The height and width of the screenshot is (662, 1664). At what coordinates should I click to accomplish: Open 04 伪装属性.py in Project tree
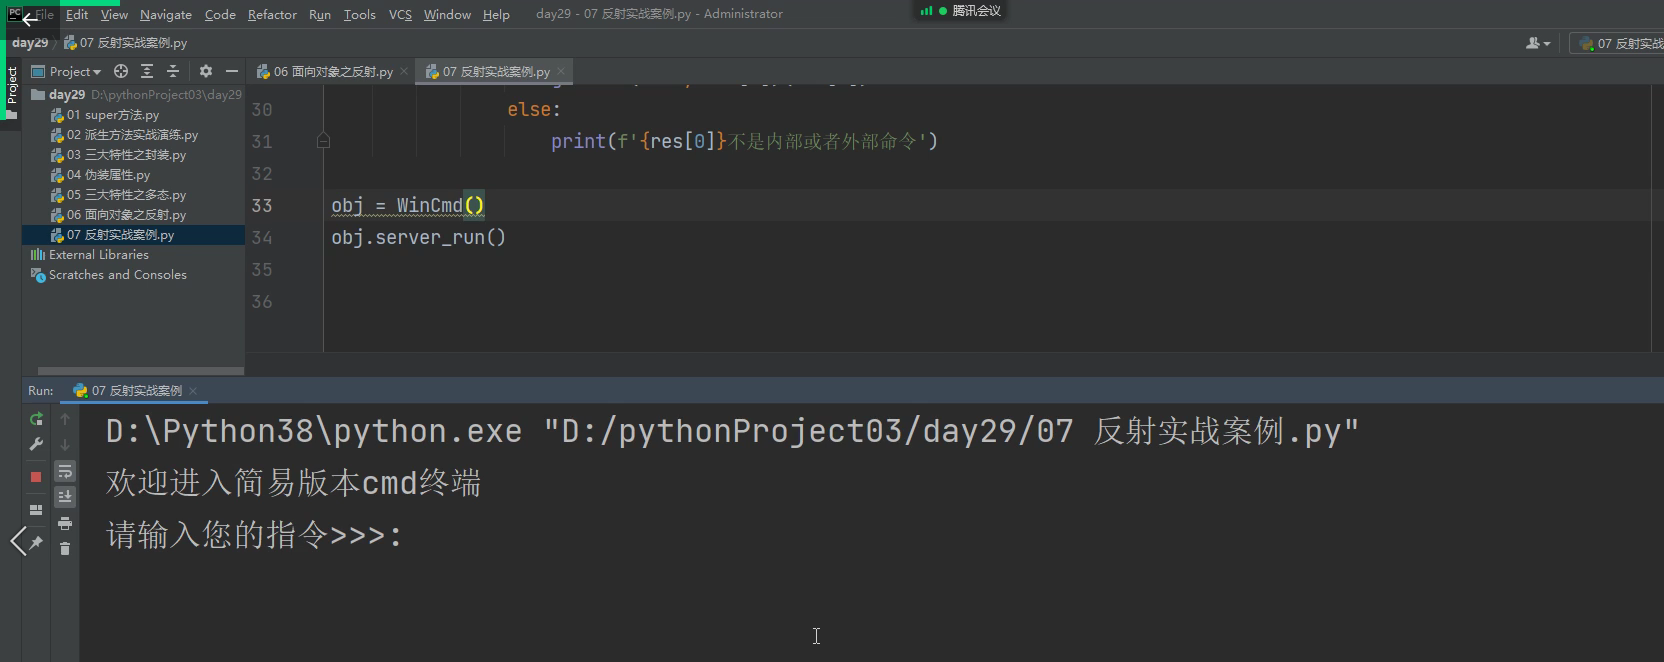tap(133, 174)
